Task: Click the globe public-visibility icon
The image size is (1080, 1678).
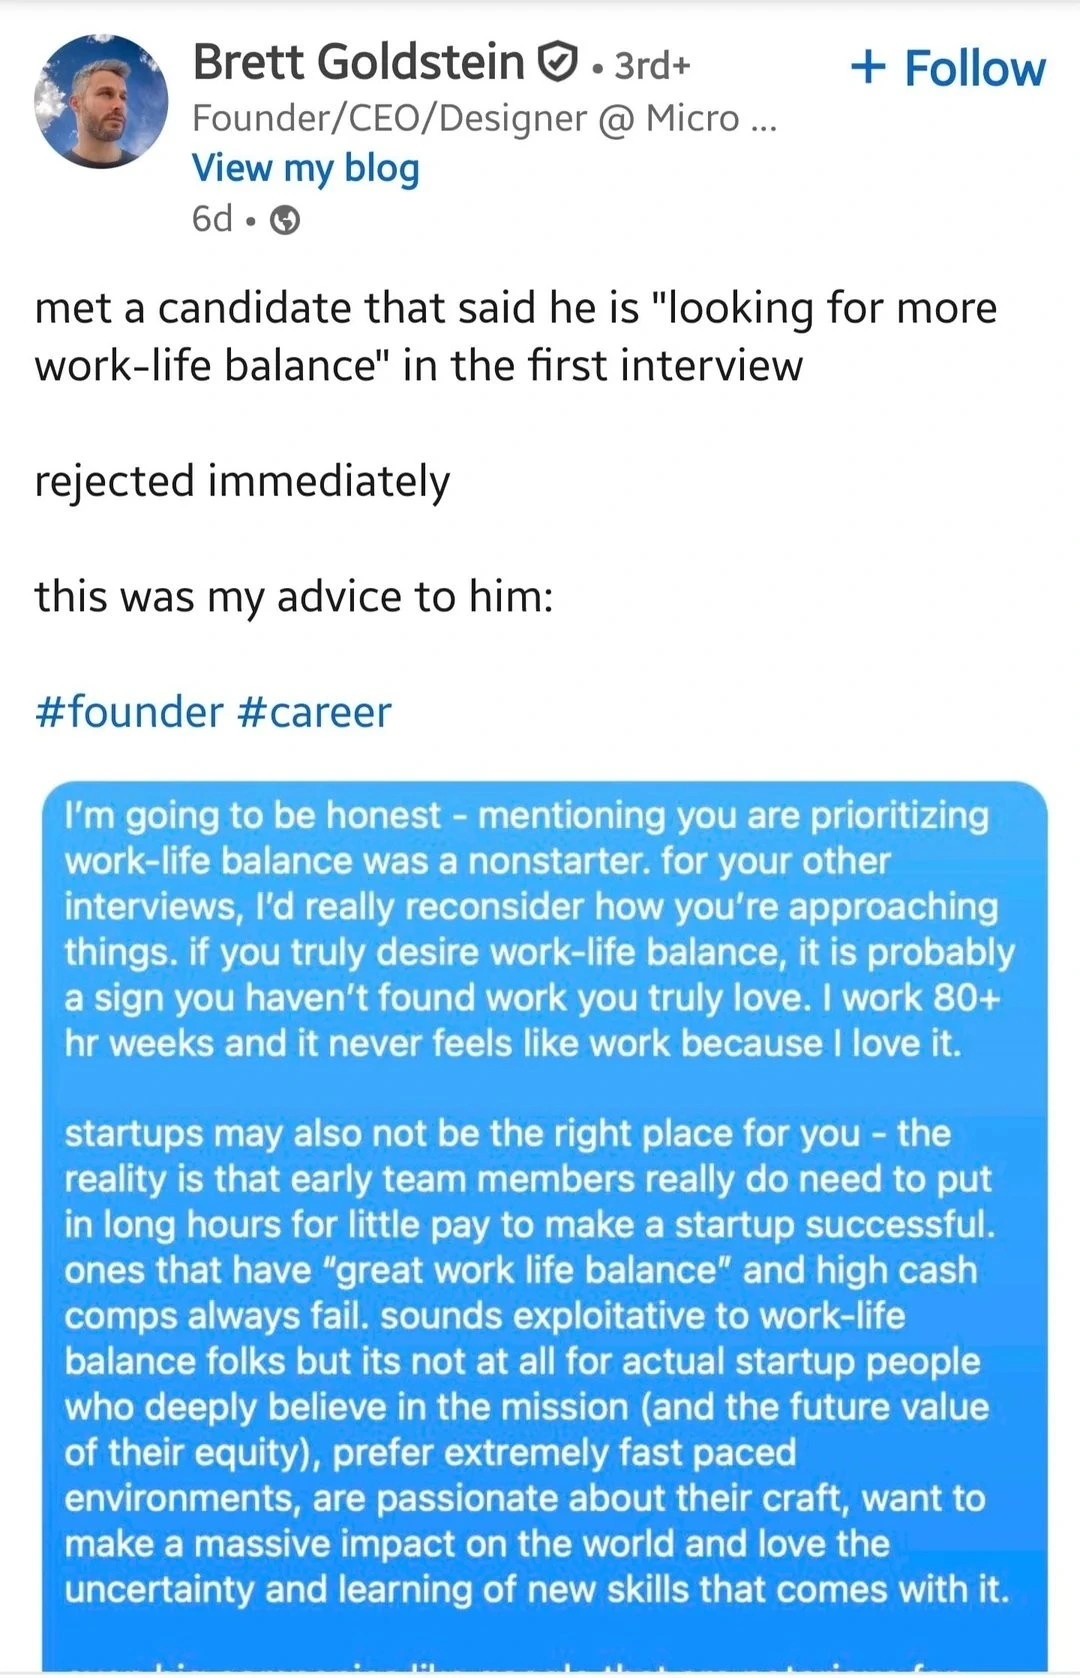Action: 286,220
